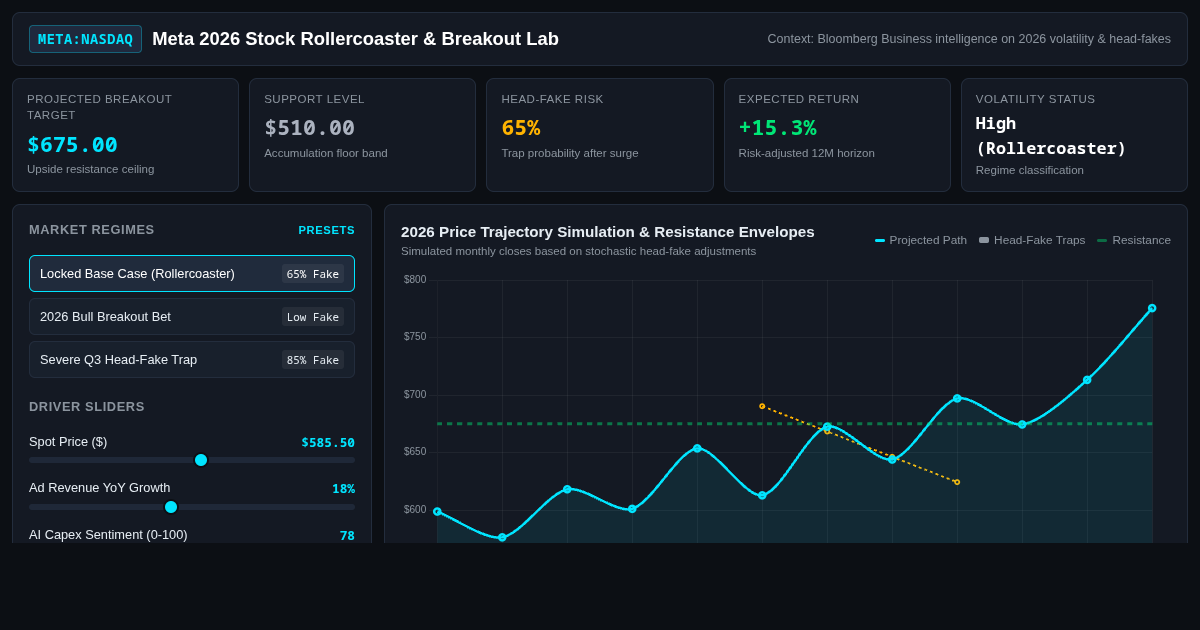Click the $585.50 spot price value
Viewport: 1200px width, 630px height.
[x=328, y=442]
